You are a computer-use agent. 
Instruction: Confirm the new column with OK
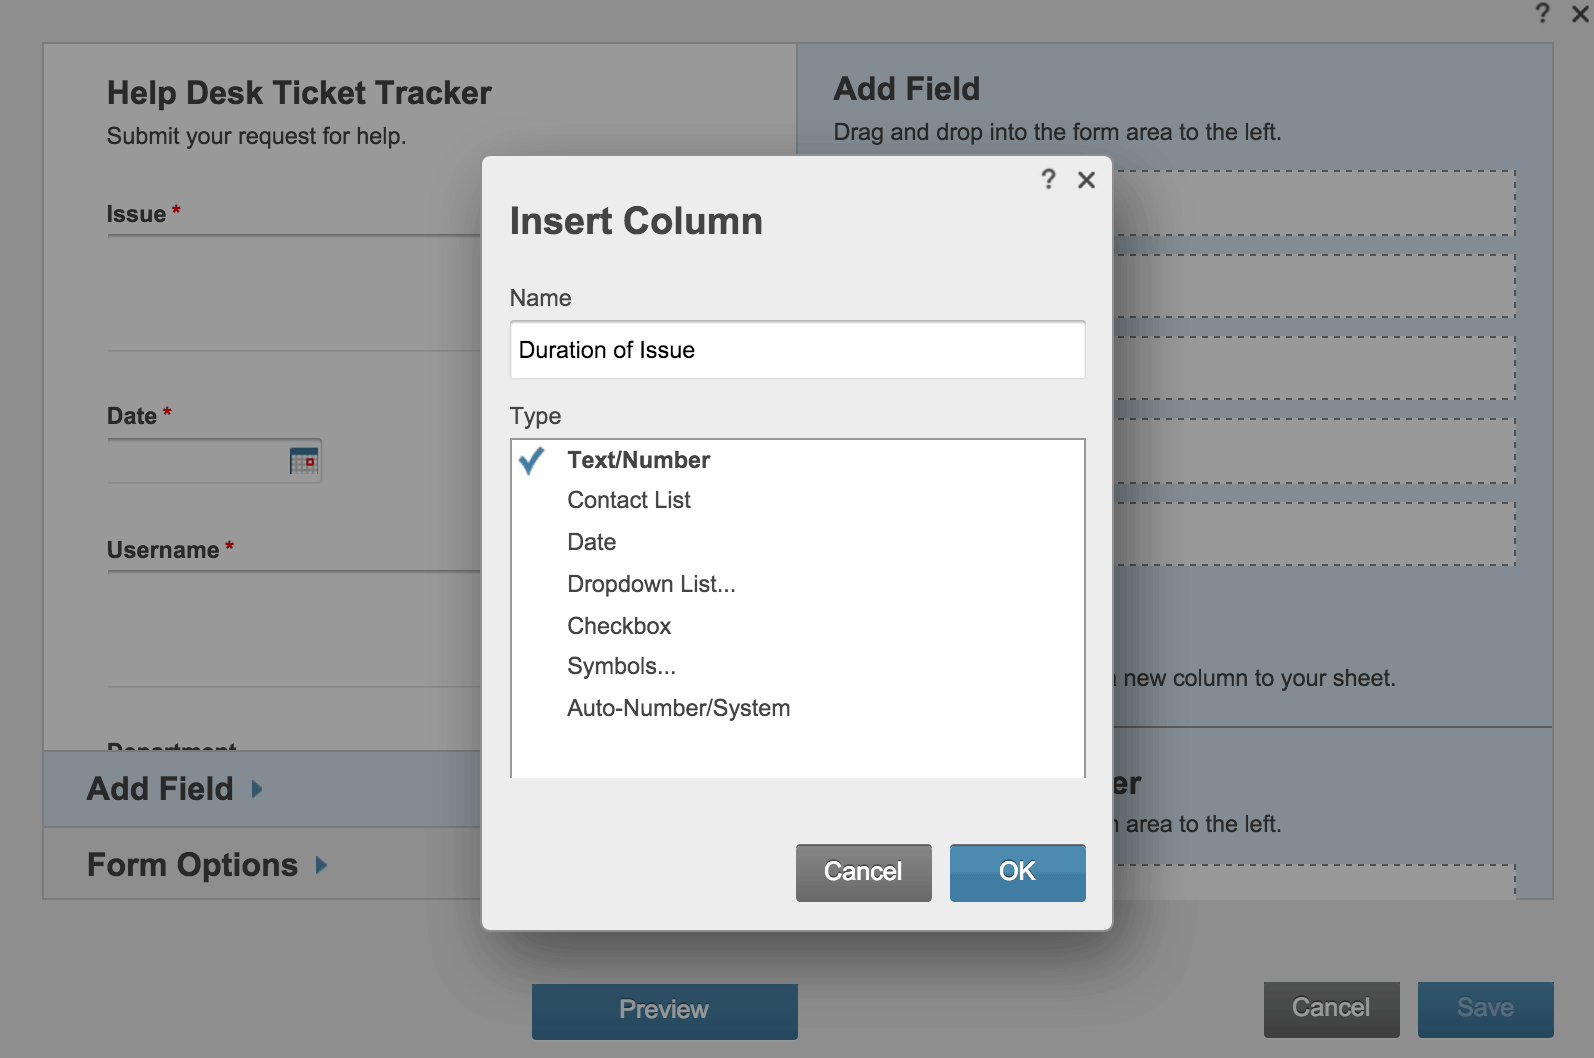pos(1017,871)
